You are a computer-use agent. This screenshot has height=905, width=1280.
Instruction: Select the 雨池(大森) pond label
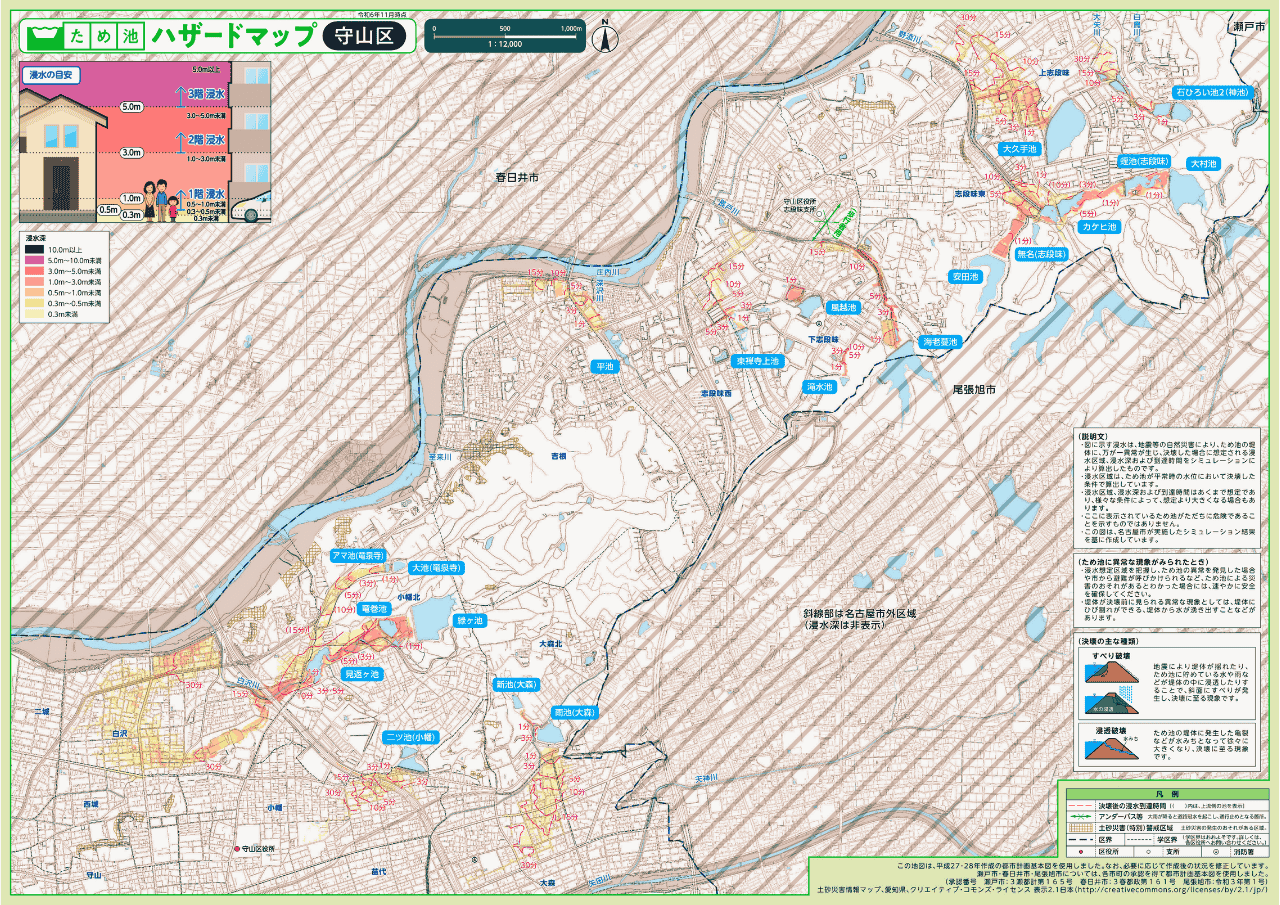coord(574,713)
